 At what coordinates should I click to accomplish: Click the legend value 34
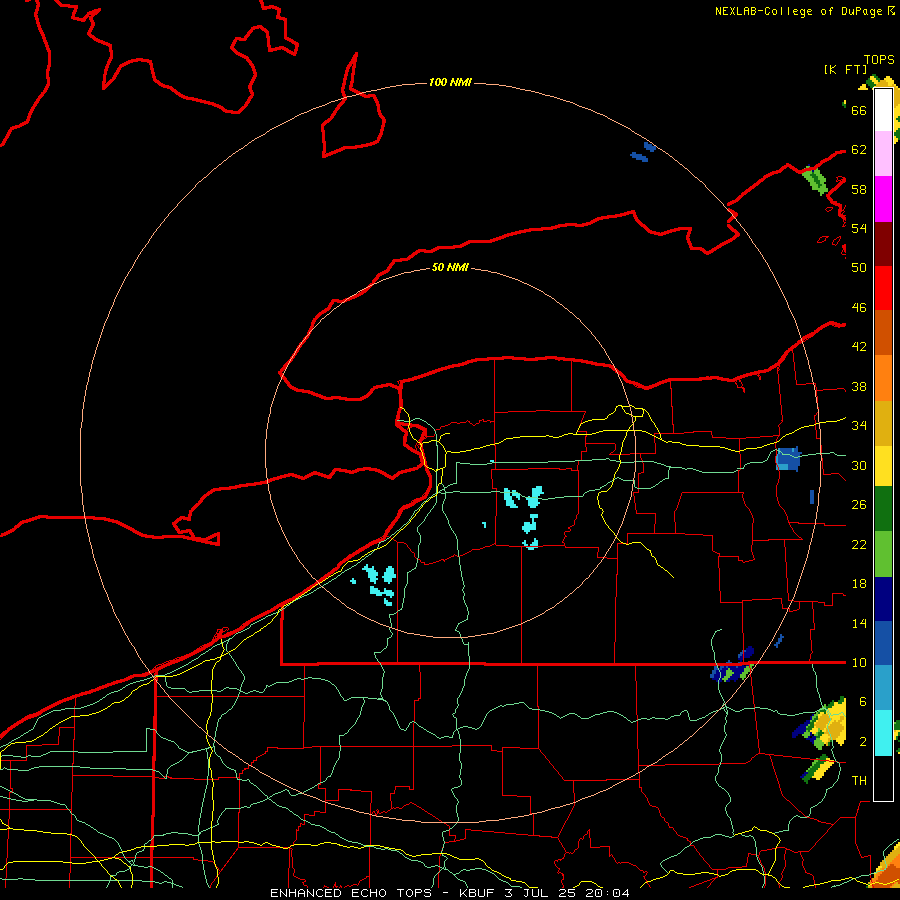(x=859, y=426)
